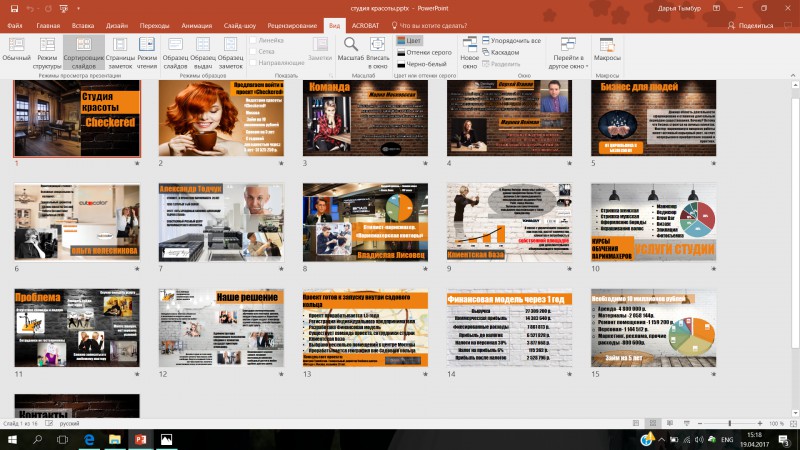Open Slide Master (Образец слайдов)

175,53
